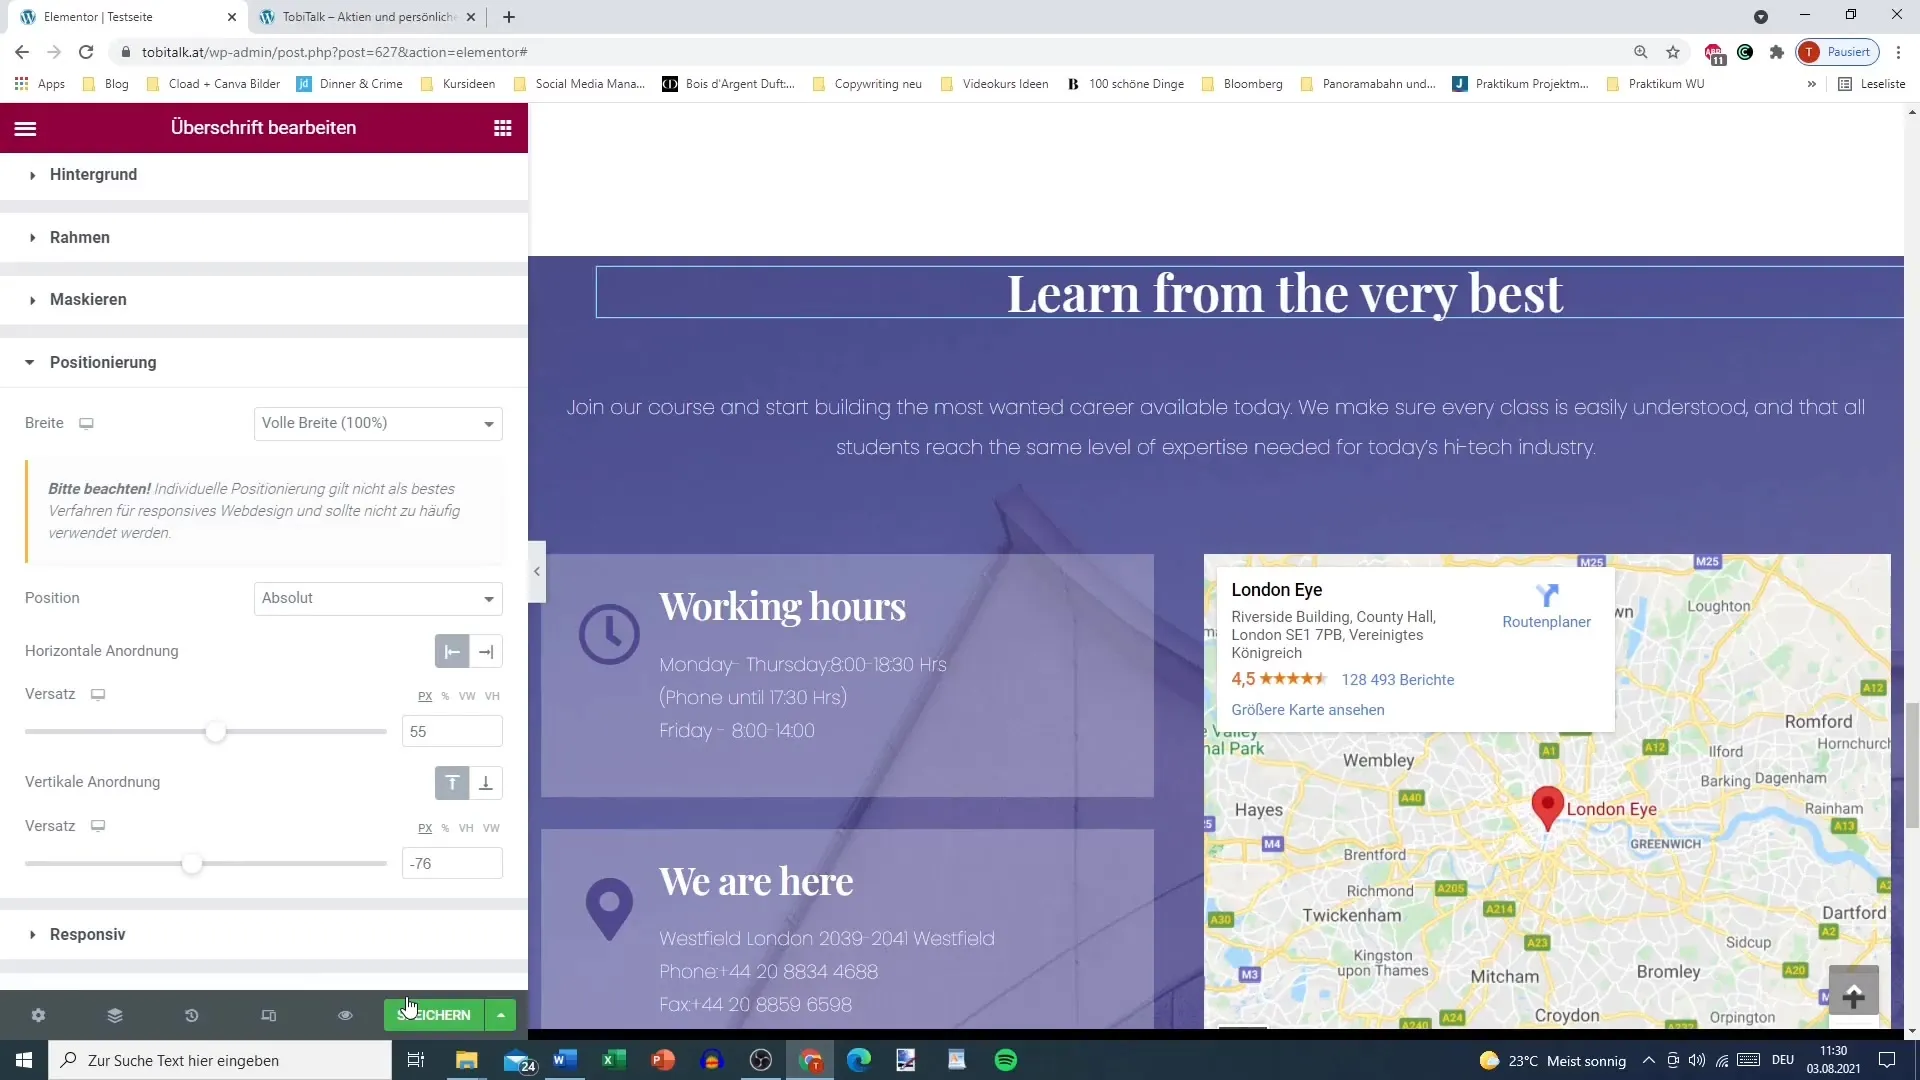Go back in the browser
This screenshot has height=1080, width=1920.
(22, 52)
